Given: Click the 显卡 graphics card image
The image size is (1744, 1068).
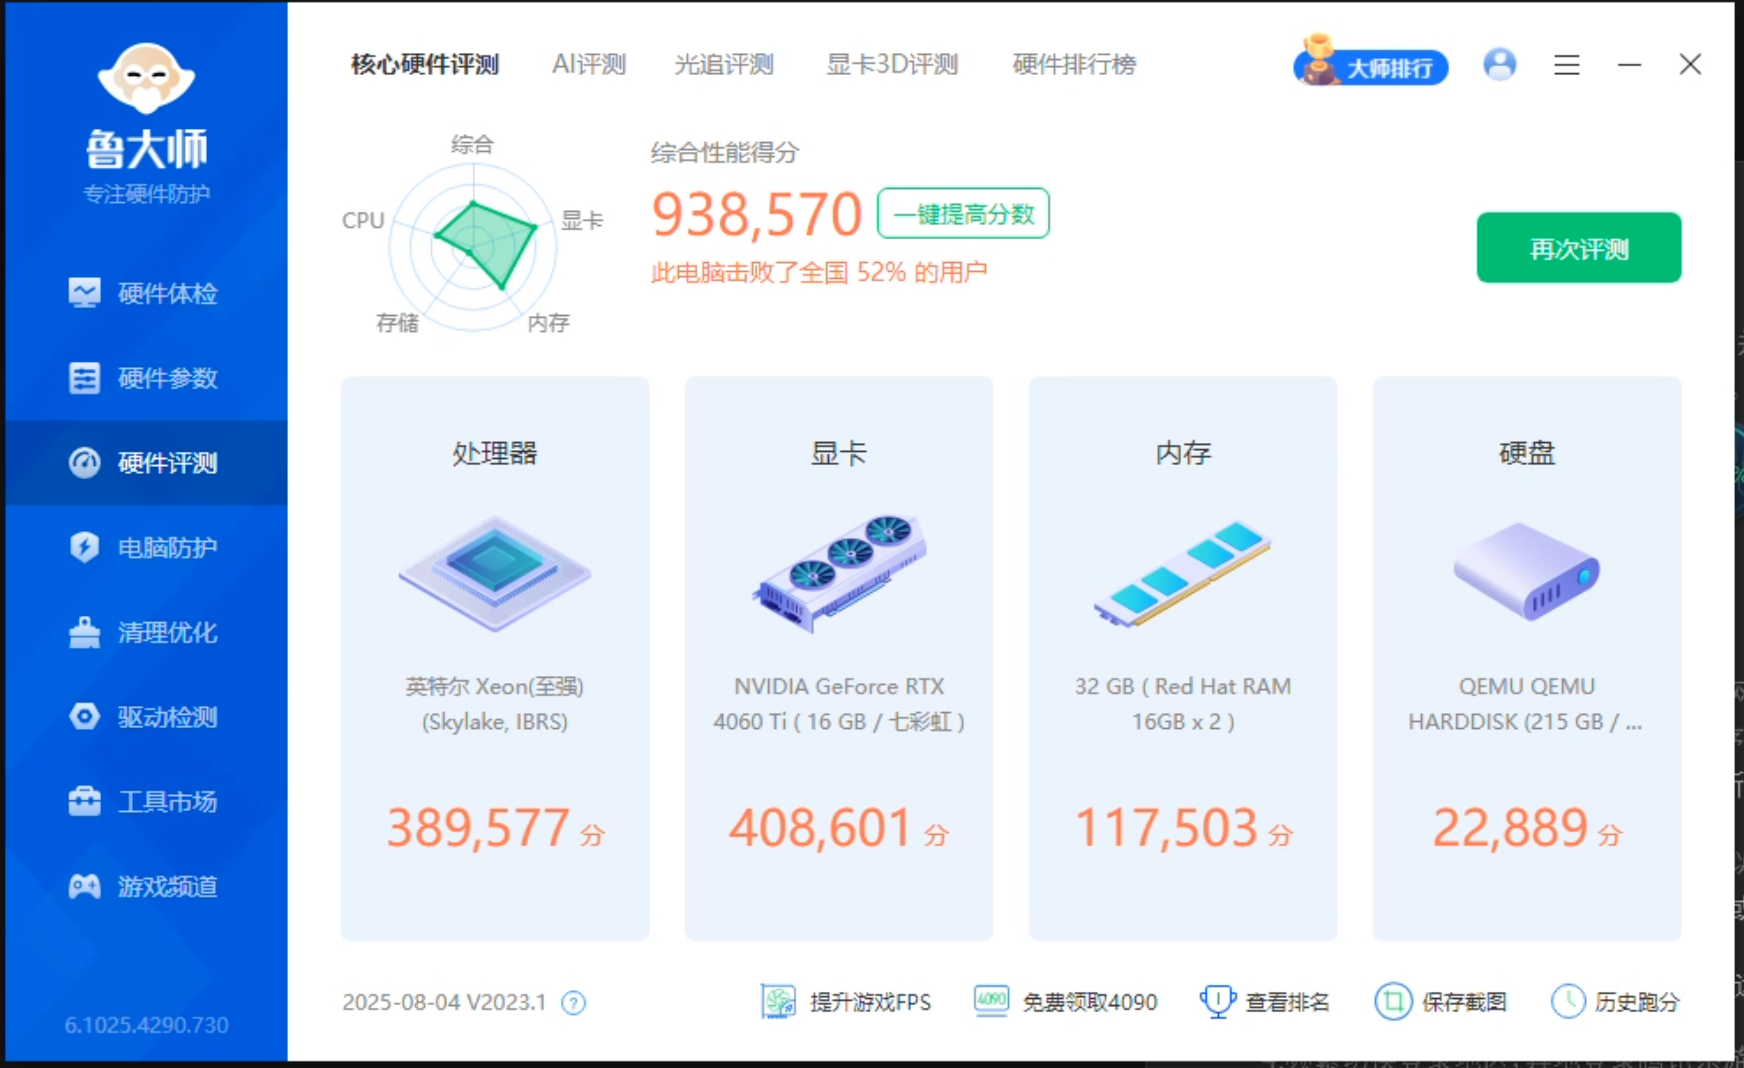Looking at the screenshot, I should pos(839,572).
